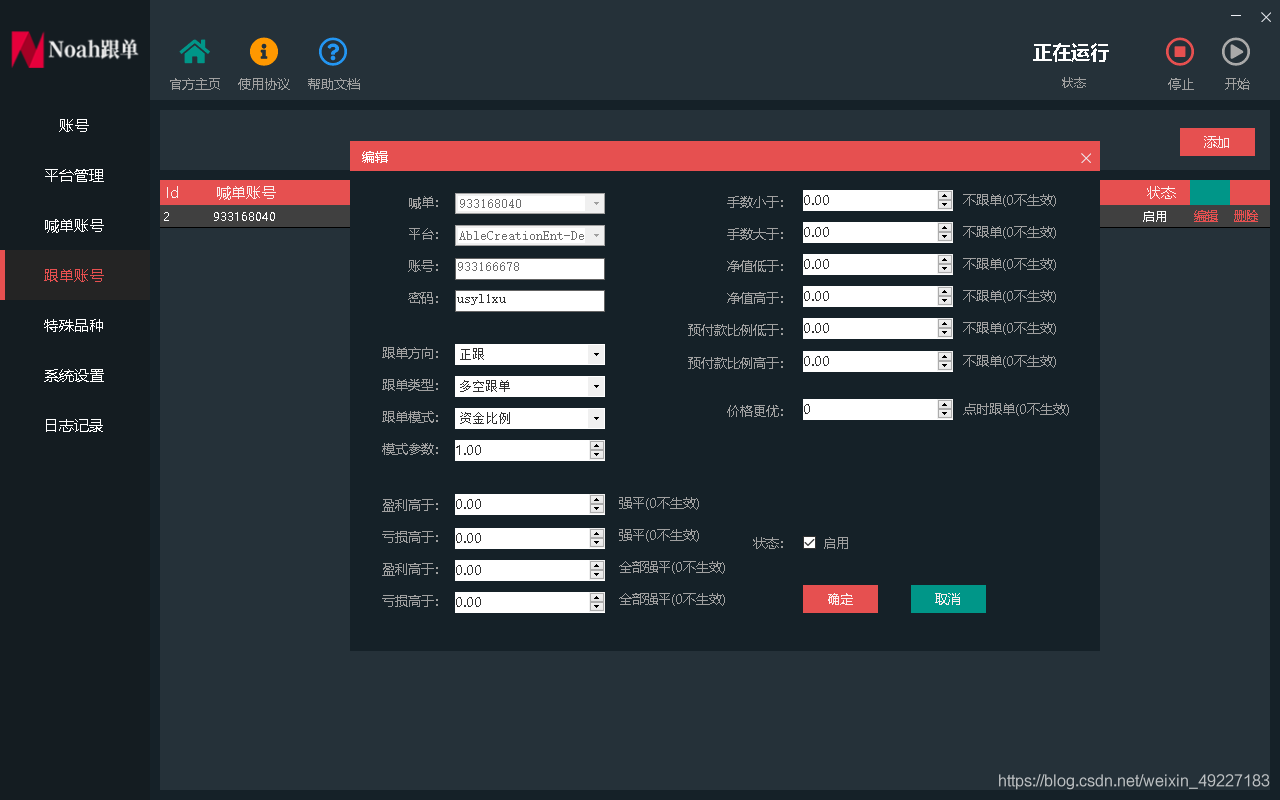The image size is (1280, 800).
Task: Open the 跟单模式 dropdown showing 资金比例
Action: click(x=530, y=418)
